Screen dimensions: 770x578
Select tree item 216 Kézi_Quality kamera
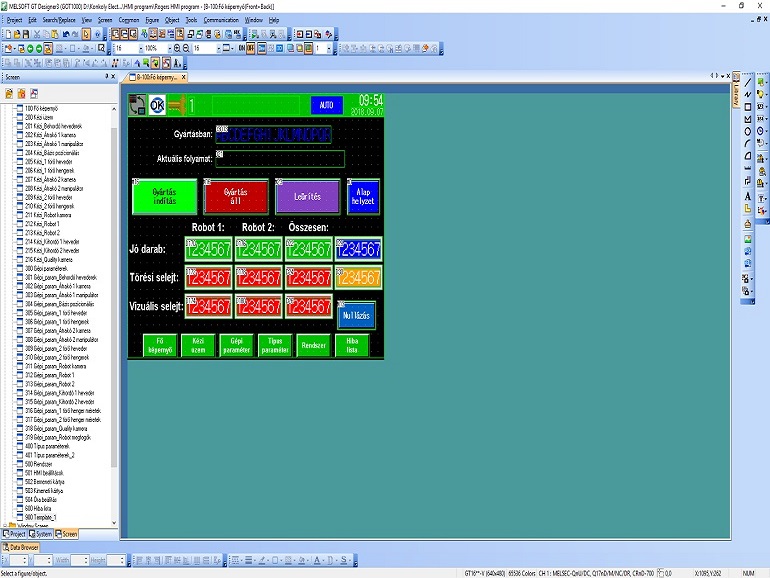point(49,259)
